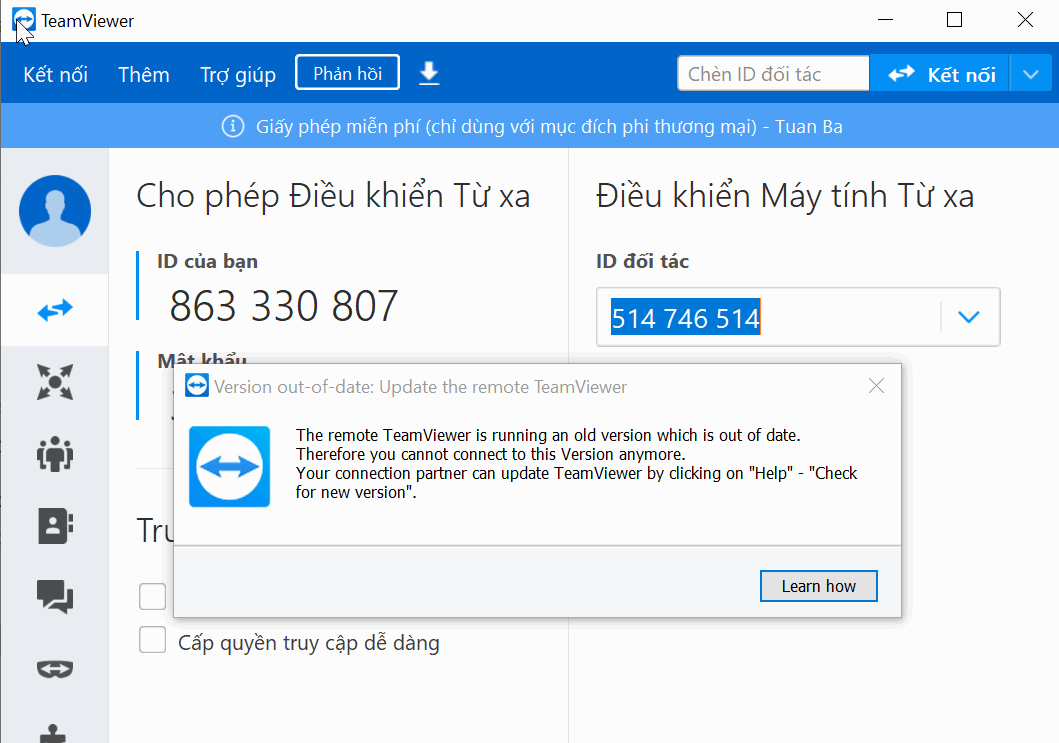
Task: Tick the Cấp quyền truy cập dễ dàng checkbox
Action: coord(153,640)
